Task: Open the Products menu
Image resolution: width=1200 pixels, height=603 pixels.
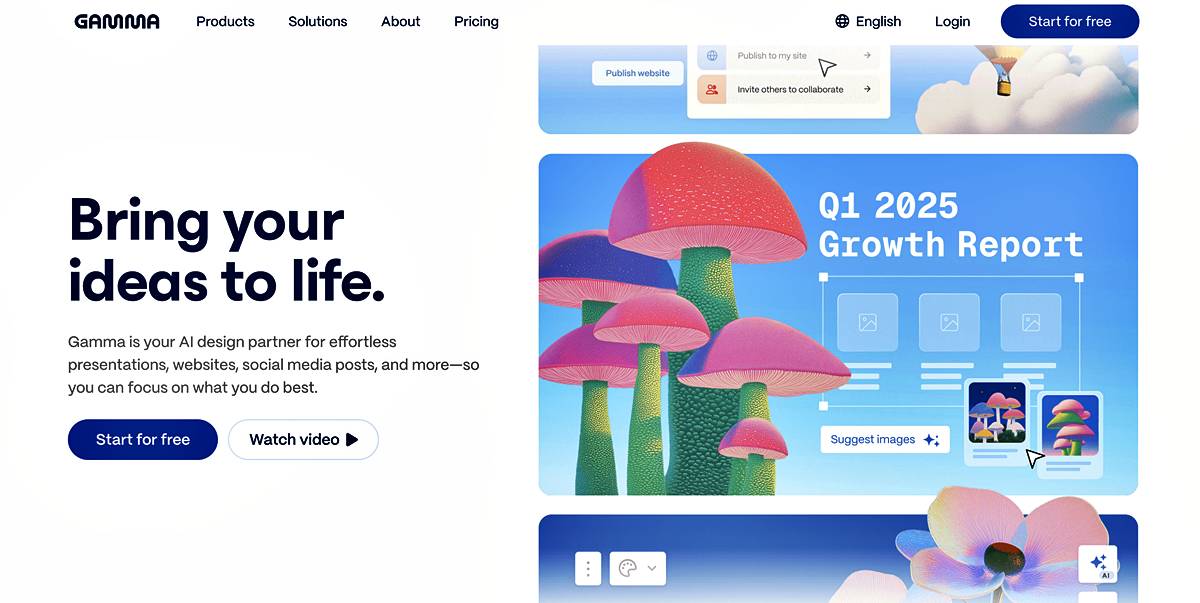Action: [x=225, y=21]
